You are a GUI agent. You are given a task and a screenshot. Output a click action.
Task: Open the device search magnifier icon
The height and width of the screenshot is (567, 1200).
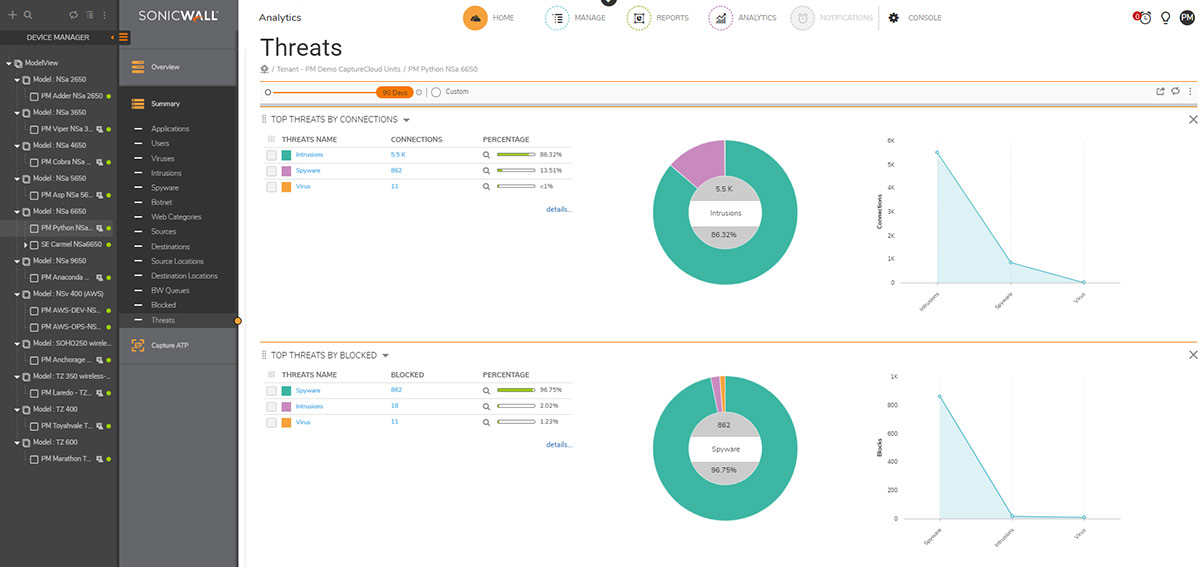click(x=28, y=15)
